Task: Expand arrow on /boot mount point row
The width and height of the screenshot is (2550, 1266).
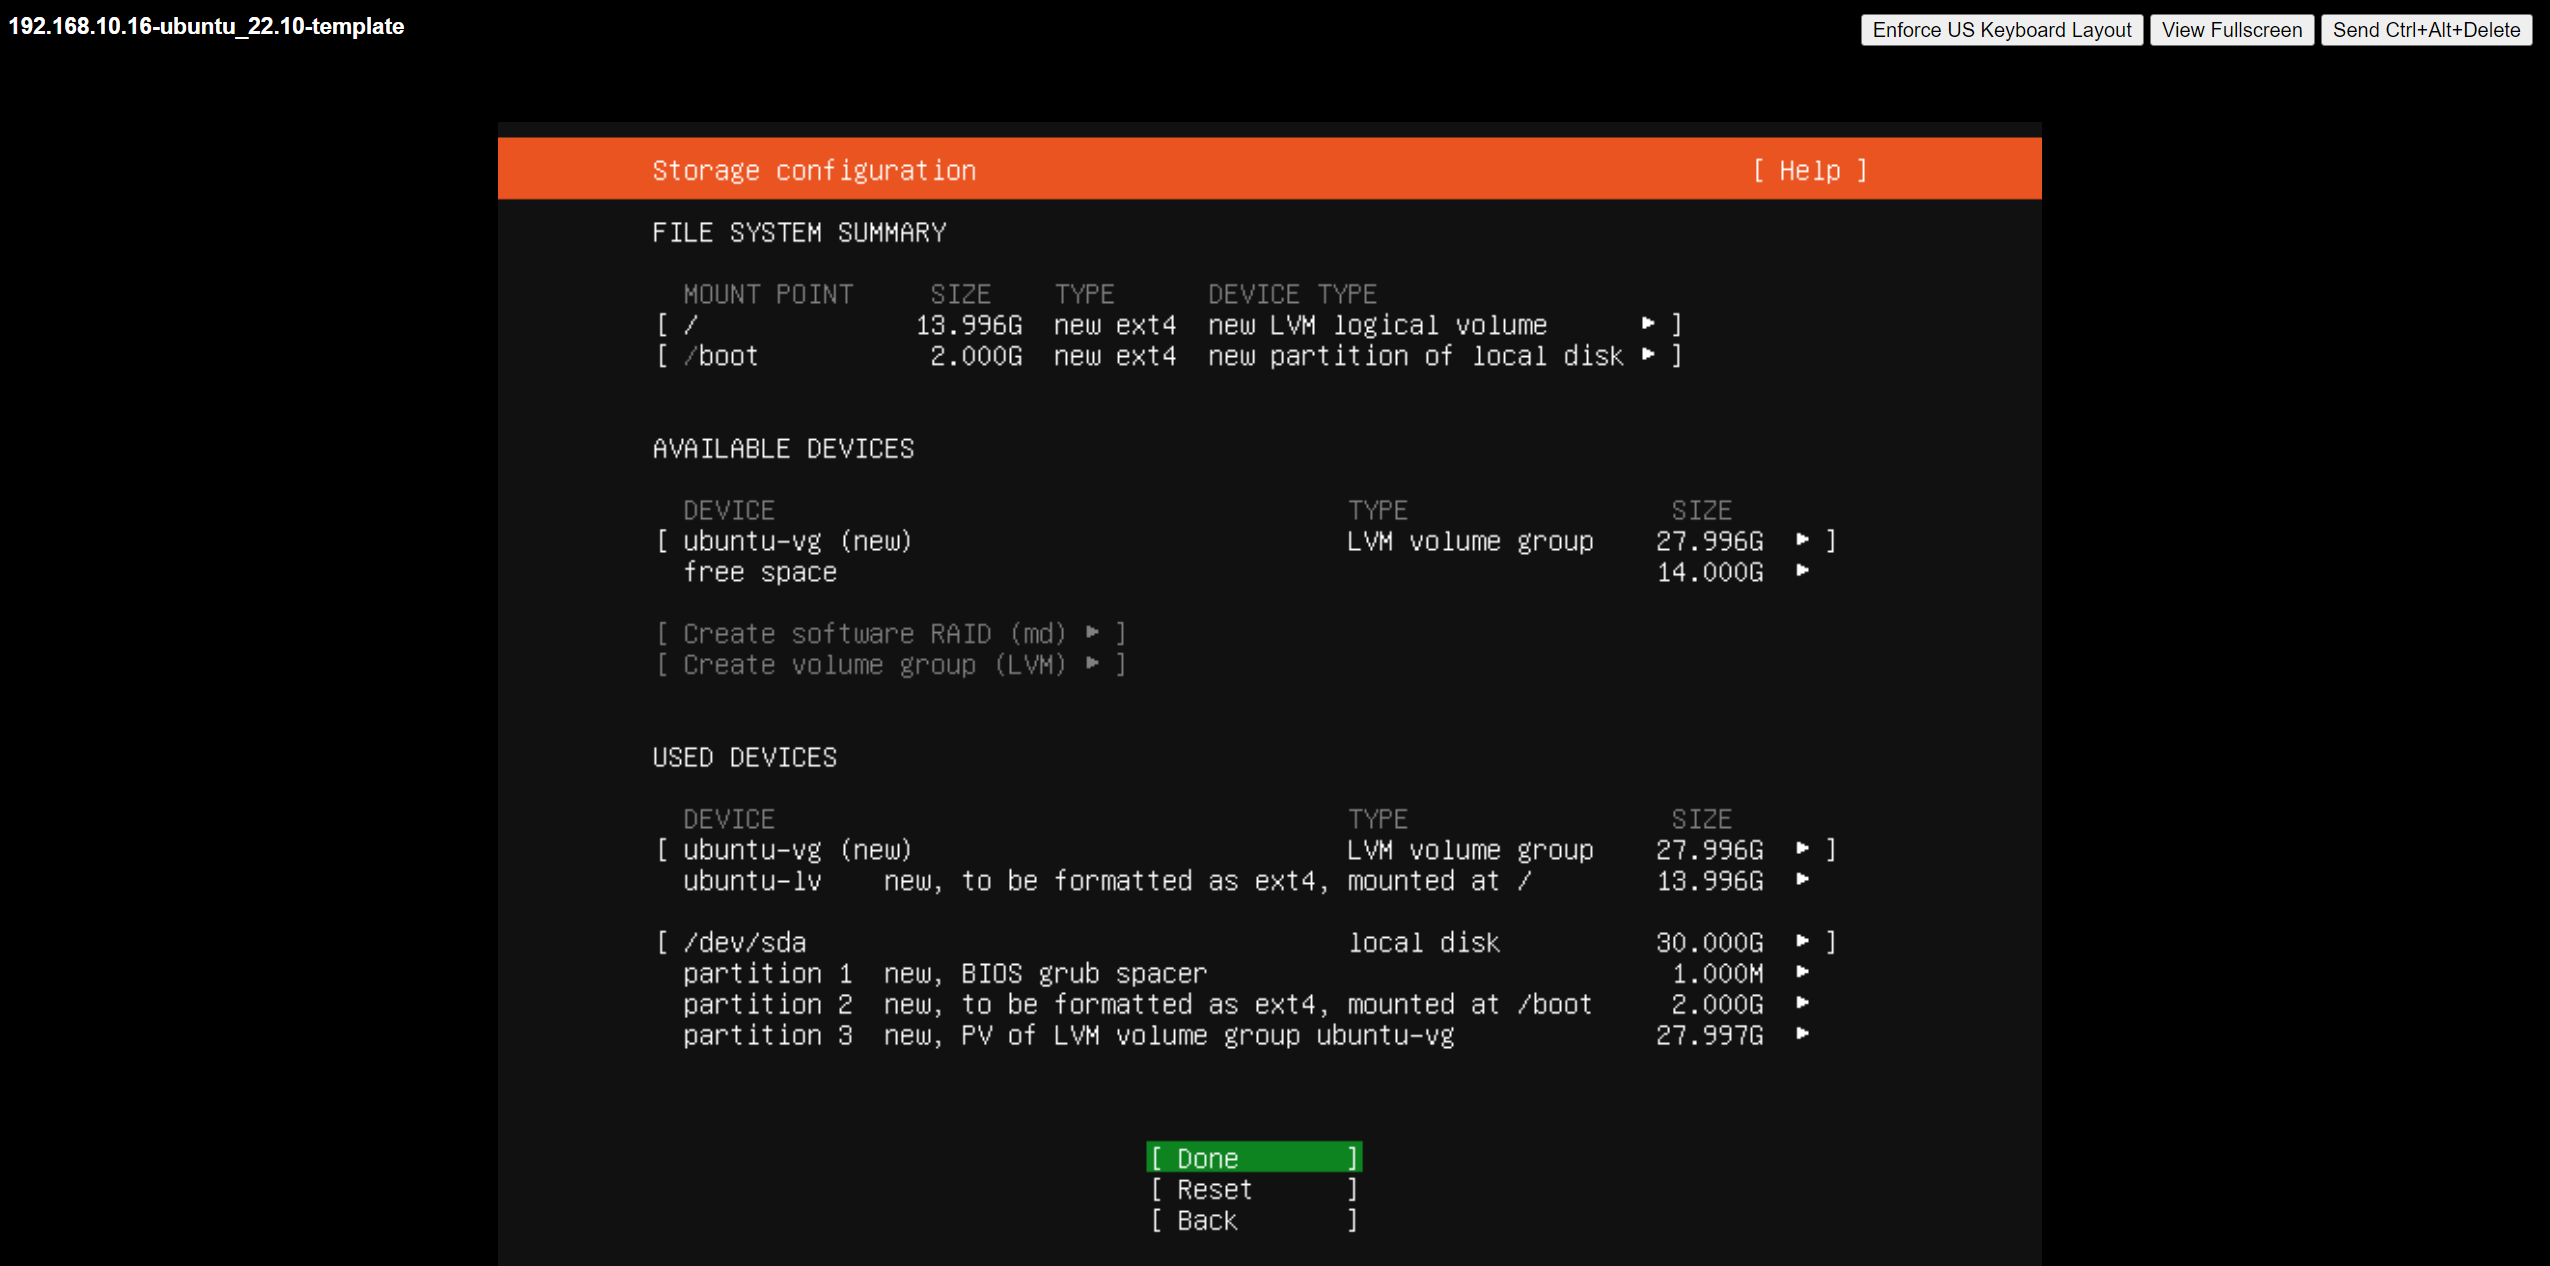Action: (1648, 354)
